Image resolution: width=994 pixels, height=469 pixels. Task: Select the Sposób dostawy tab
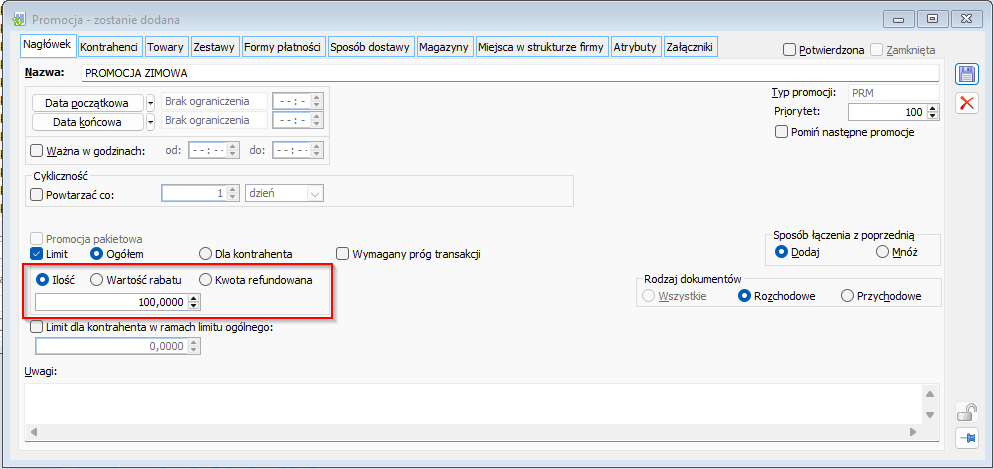tap(370, 47)
